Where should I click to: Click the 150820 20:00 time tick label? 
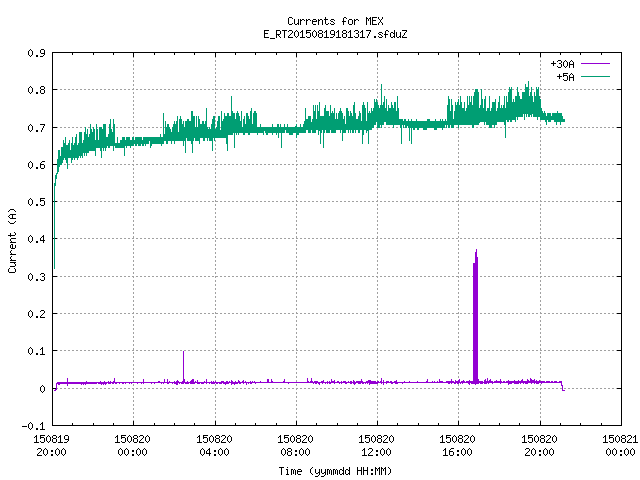[x=540, y=446]
